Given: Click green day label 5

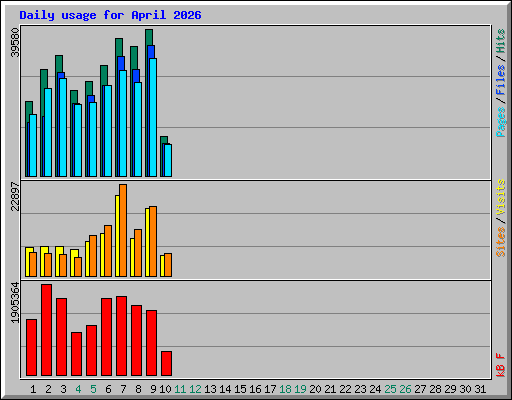Looking at the screenshot, I should tap(93, 389).
